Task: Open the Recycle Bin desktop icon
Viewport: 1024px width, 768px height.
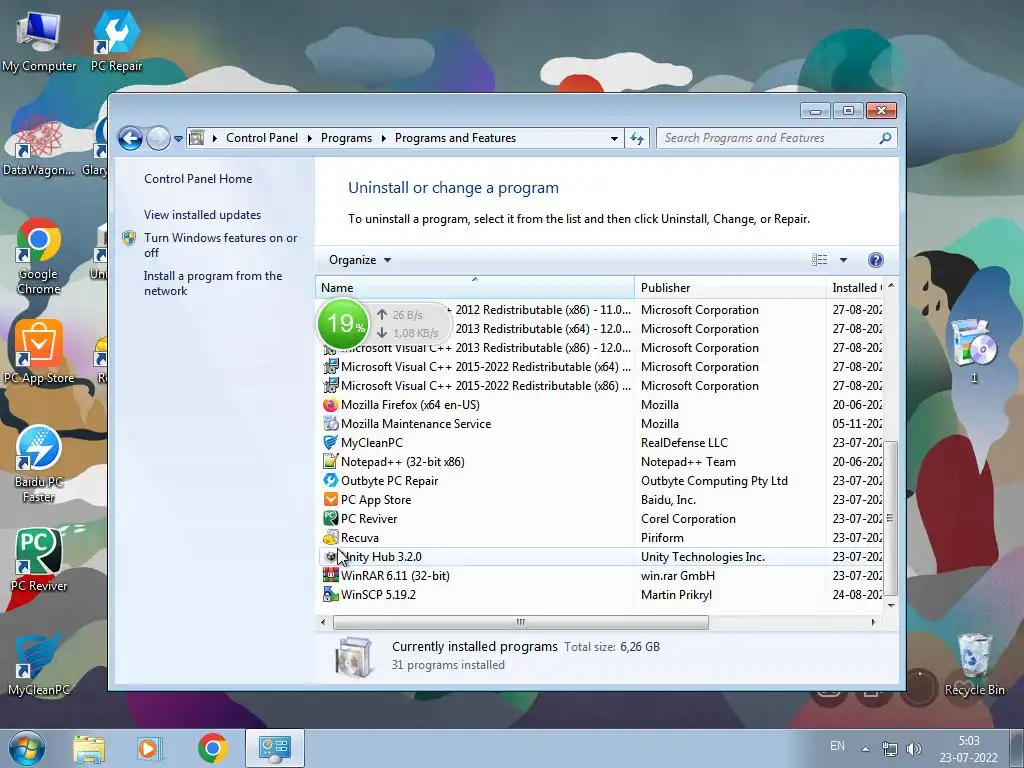Action: [x=974, y=664]
